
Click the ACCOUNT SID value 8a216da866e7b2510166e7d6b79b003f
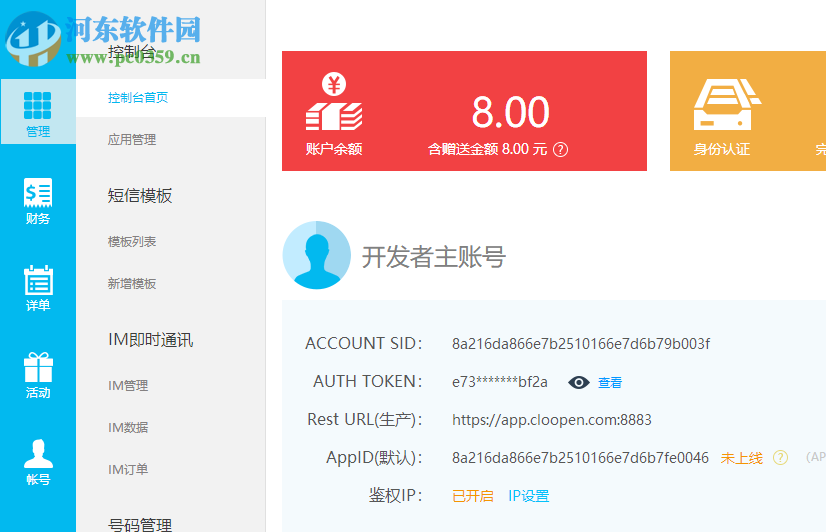coord(581,344)
